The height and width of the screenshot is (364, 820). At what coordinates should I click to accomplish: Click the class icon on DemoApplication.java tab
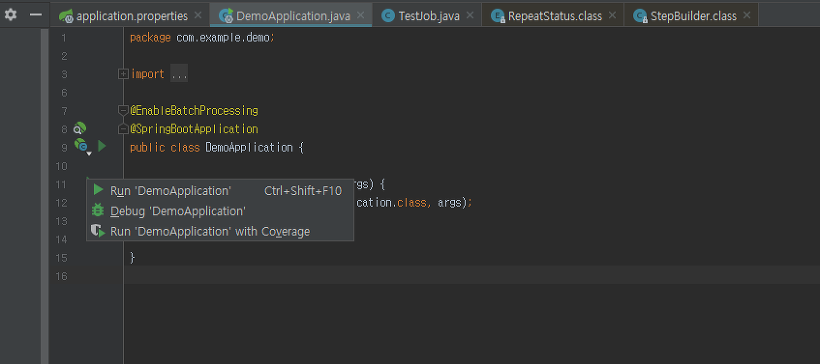226,16
